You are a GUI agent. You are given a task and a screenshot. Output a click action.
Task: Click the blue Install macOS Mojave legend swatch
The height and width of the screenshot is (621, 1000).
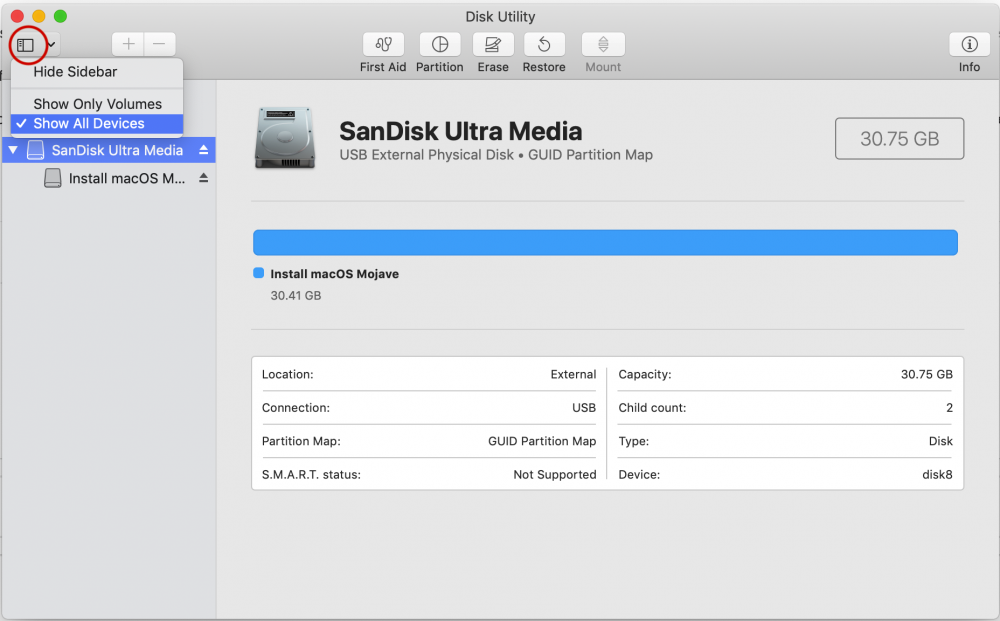[x=258, y=273]
